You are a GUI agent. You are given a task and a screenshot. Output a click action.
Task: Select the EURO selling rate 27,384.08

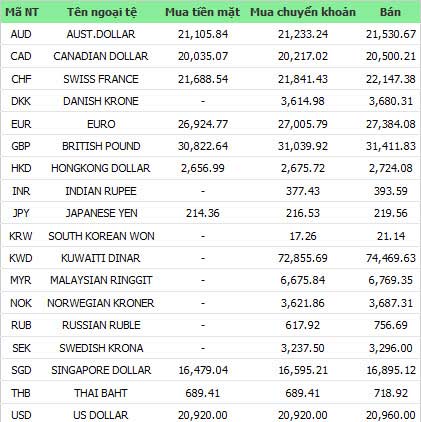(x=391, y=124)
